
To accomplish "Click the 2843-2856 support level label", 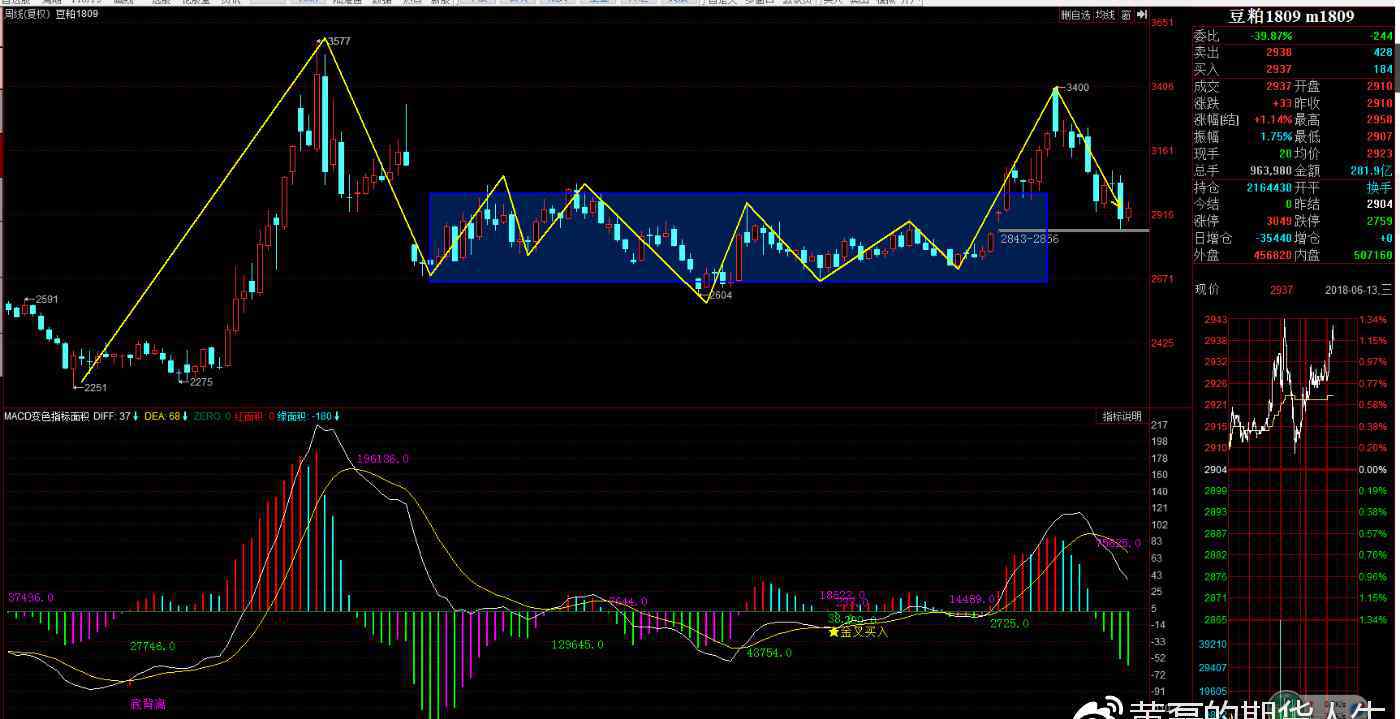I will pyautogui.click(x=1030, y=241).
